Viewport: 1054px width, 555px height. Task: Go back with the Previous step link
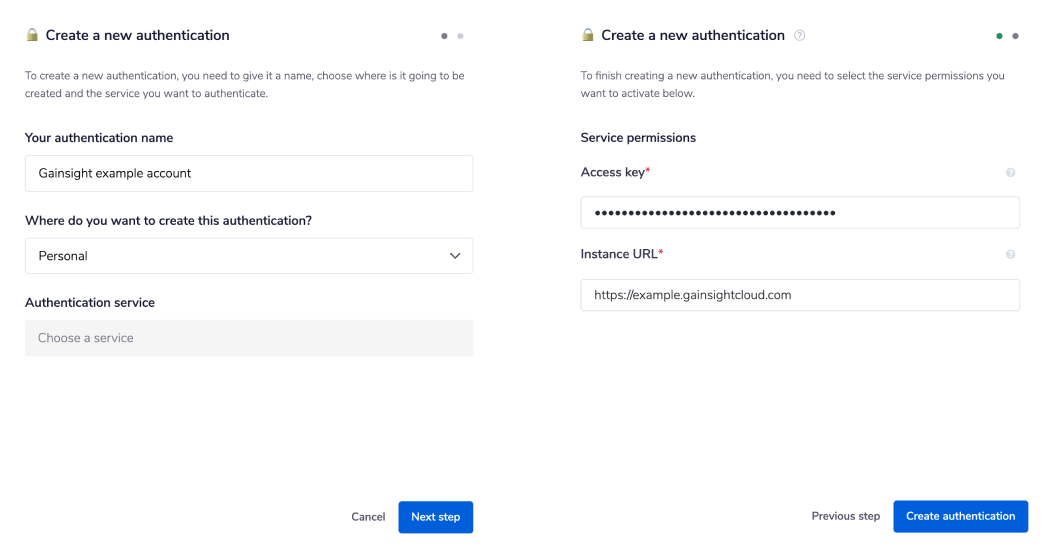point(845,516)
